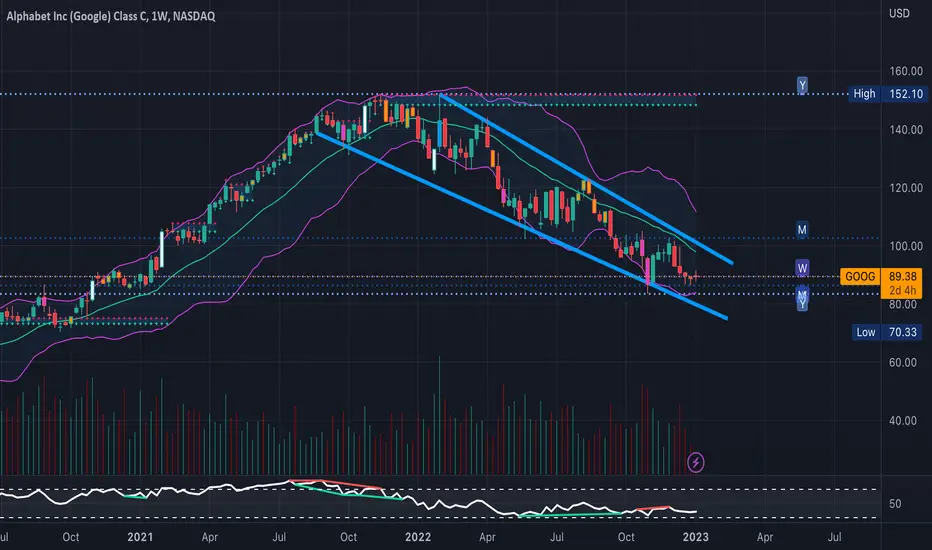Image resolution: width=932 pixels, height=550 pixels.
Task: Click the 60.00 price axis label
Action: 903,363
